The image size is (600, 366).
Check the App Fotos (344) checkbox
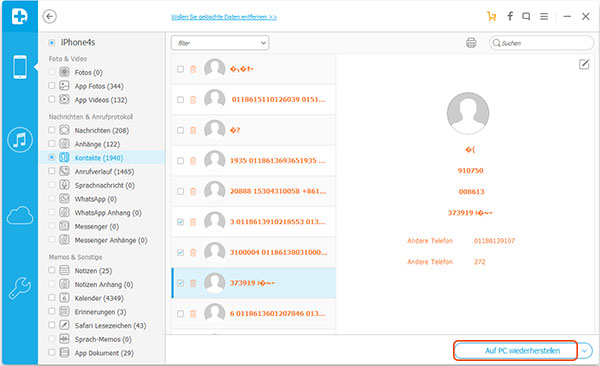coord(52,85)
